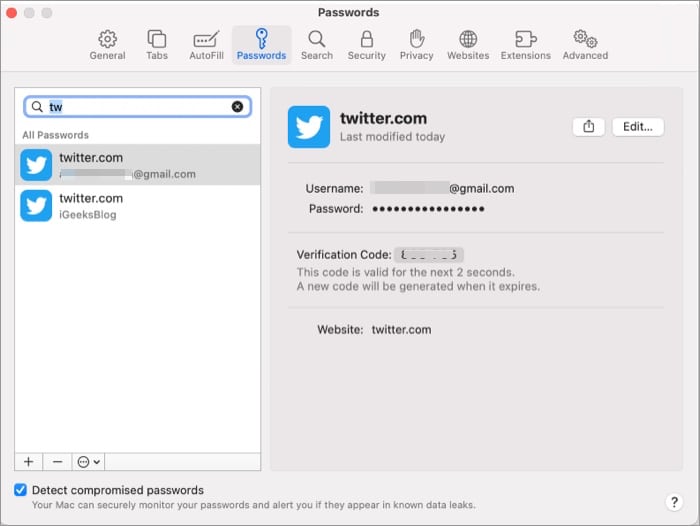Go to the Security preferences tab
Image resolution: width=700 pixels, height=526 pixels.
click(367, 45)
